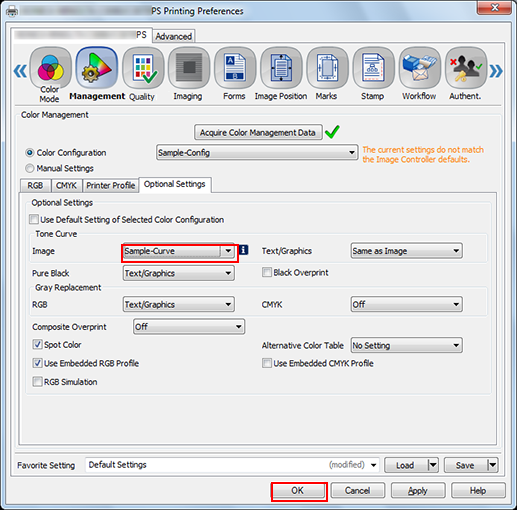The image size is (517, 510).
Task: Click the Acquire Color Management Data button
Action: click(258, 132)
